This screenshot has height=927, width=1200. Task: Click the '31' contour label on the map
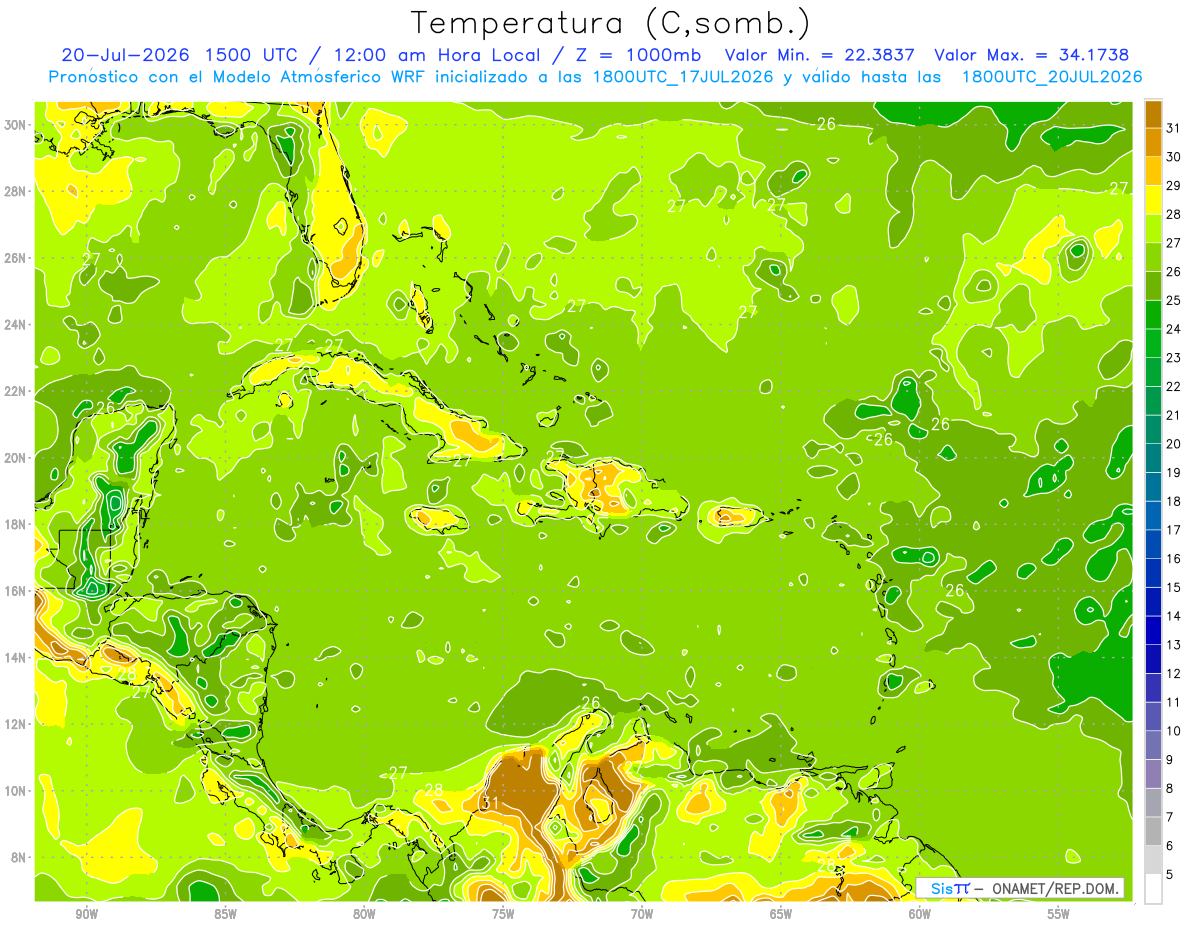click(490, 803)
